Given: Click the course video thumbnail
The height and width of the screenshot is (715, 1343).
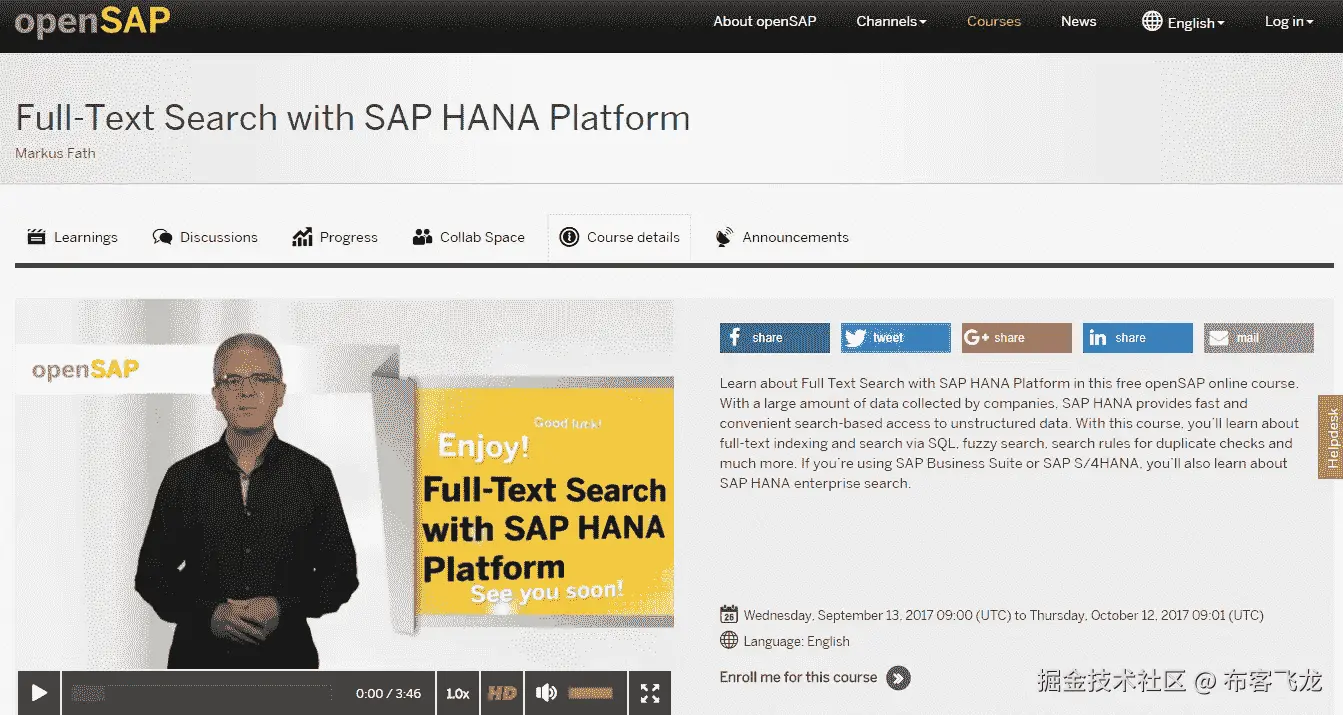Looking at the screenshot, I should pos(344,484).
